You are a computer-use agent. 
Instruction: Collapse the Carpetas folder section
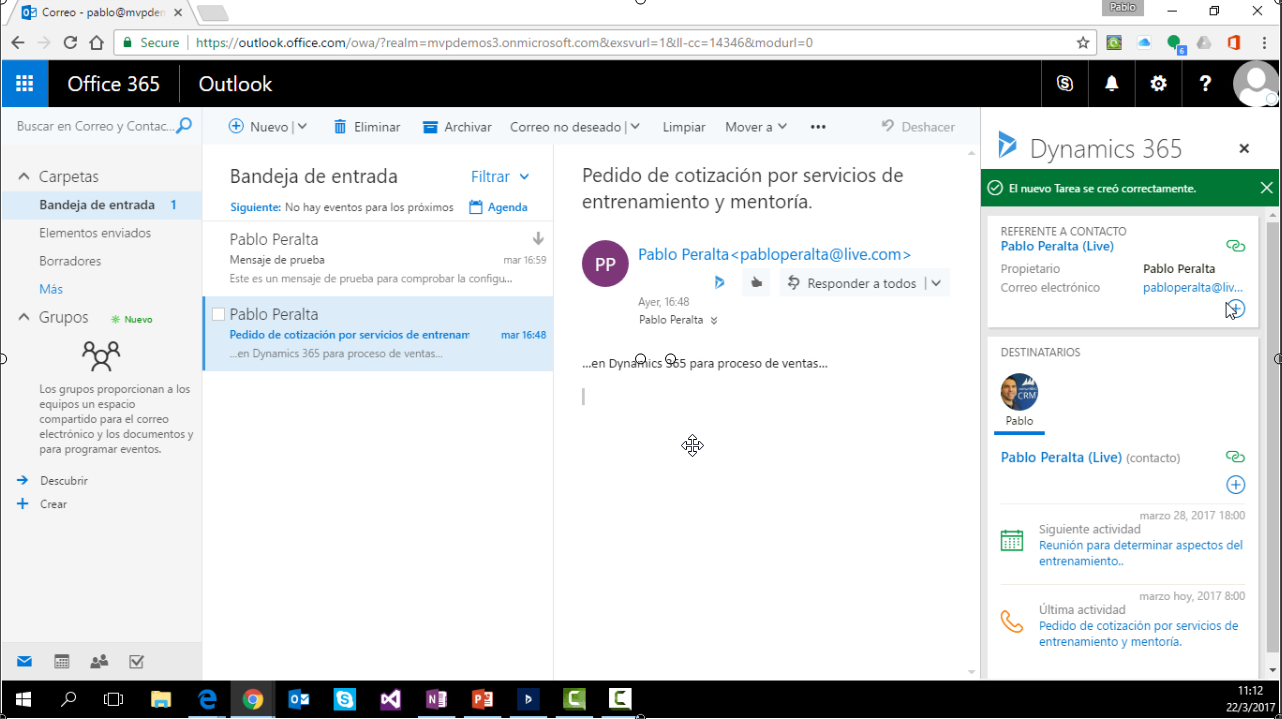(x=24, y=176)
